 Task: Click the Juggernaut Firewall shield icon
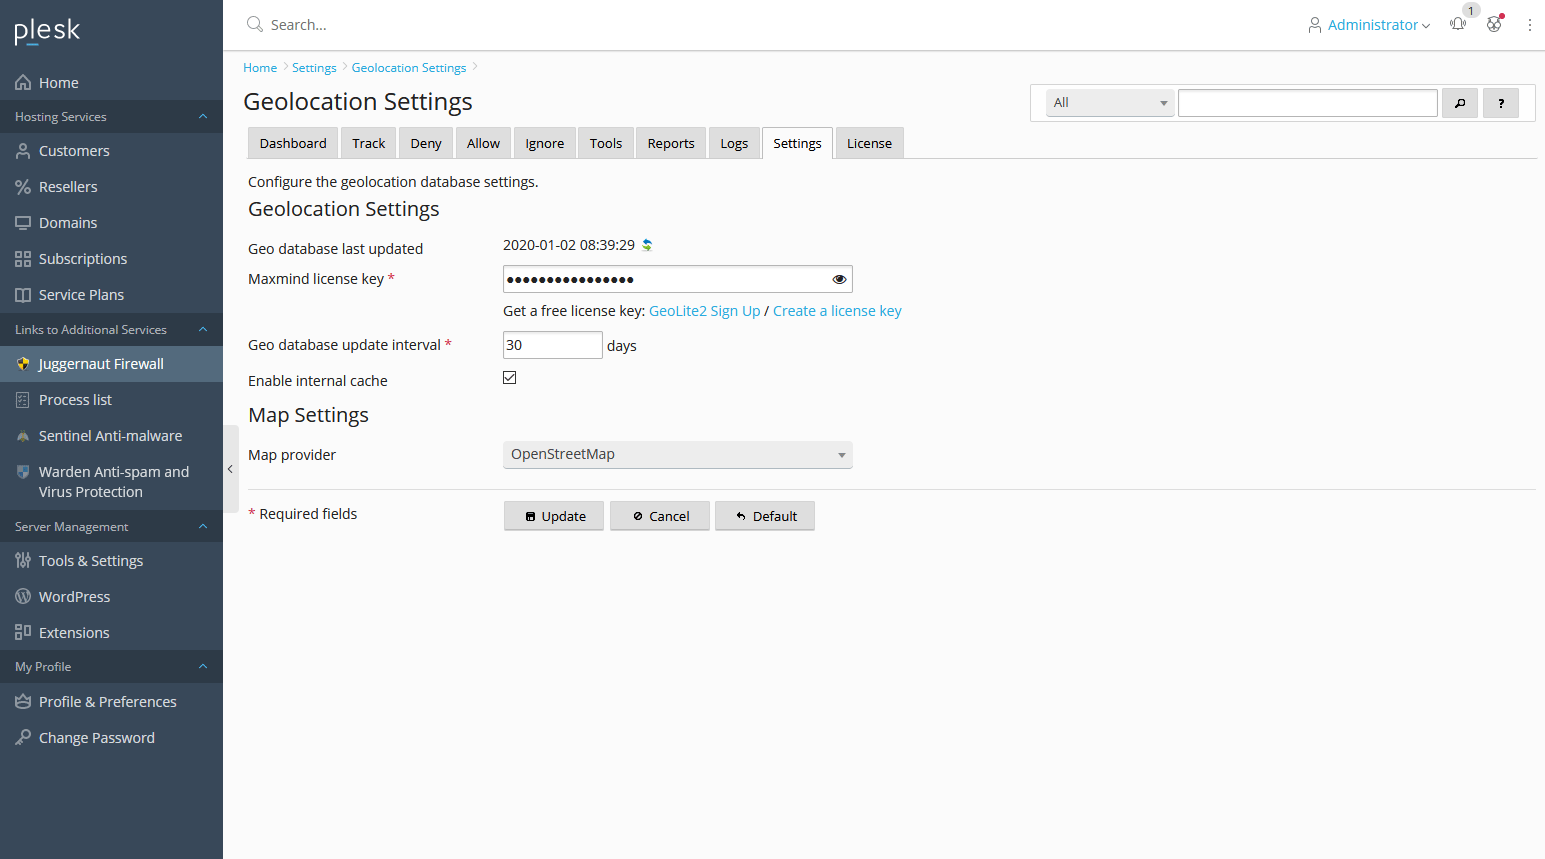pyautogui.click(x=23, y=364)
